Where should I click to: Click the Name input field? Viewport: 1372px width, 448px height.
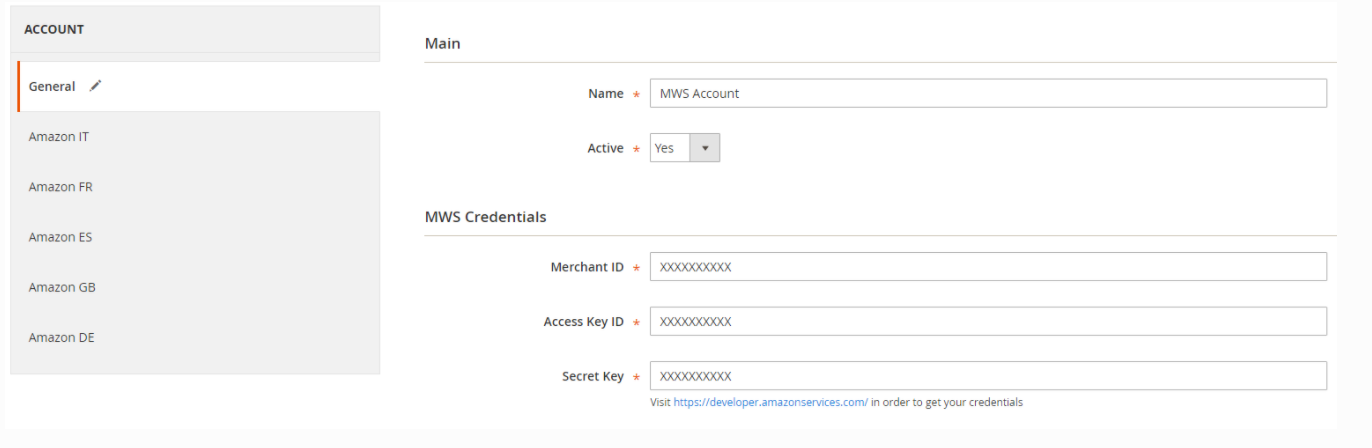(988, 93)
